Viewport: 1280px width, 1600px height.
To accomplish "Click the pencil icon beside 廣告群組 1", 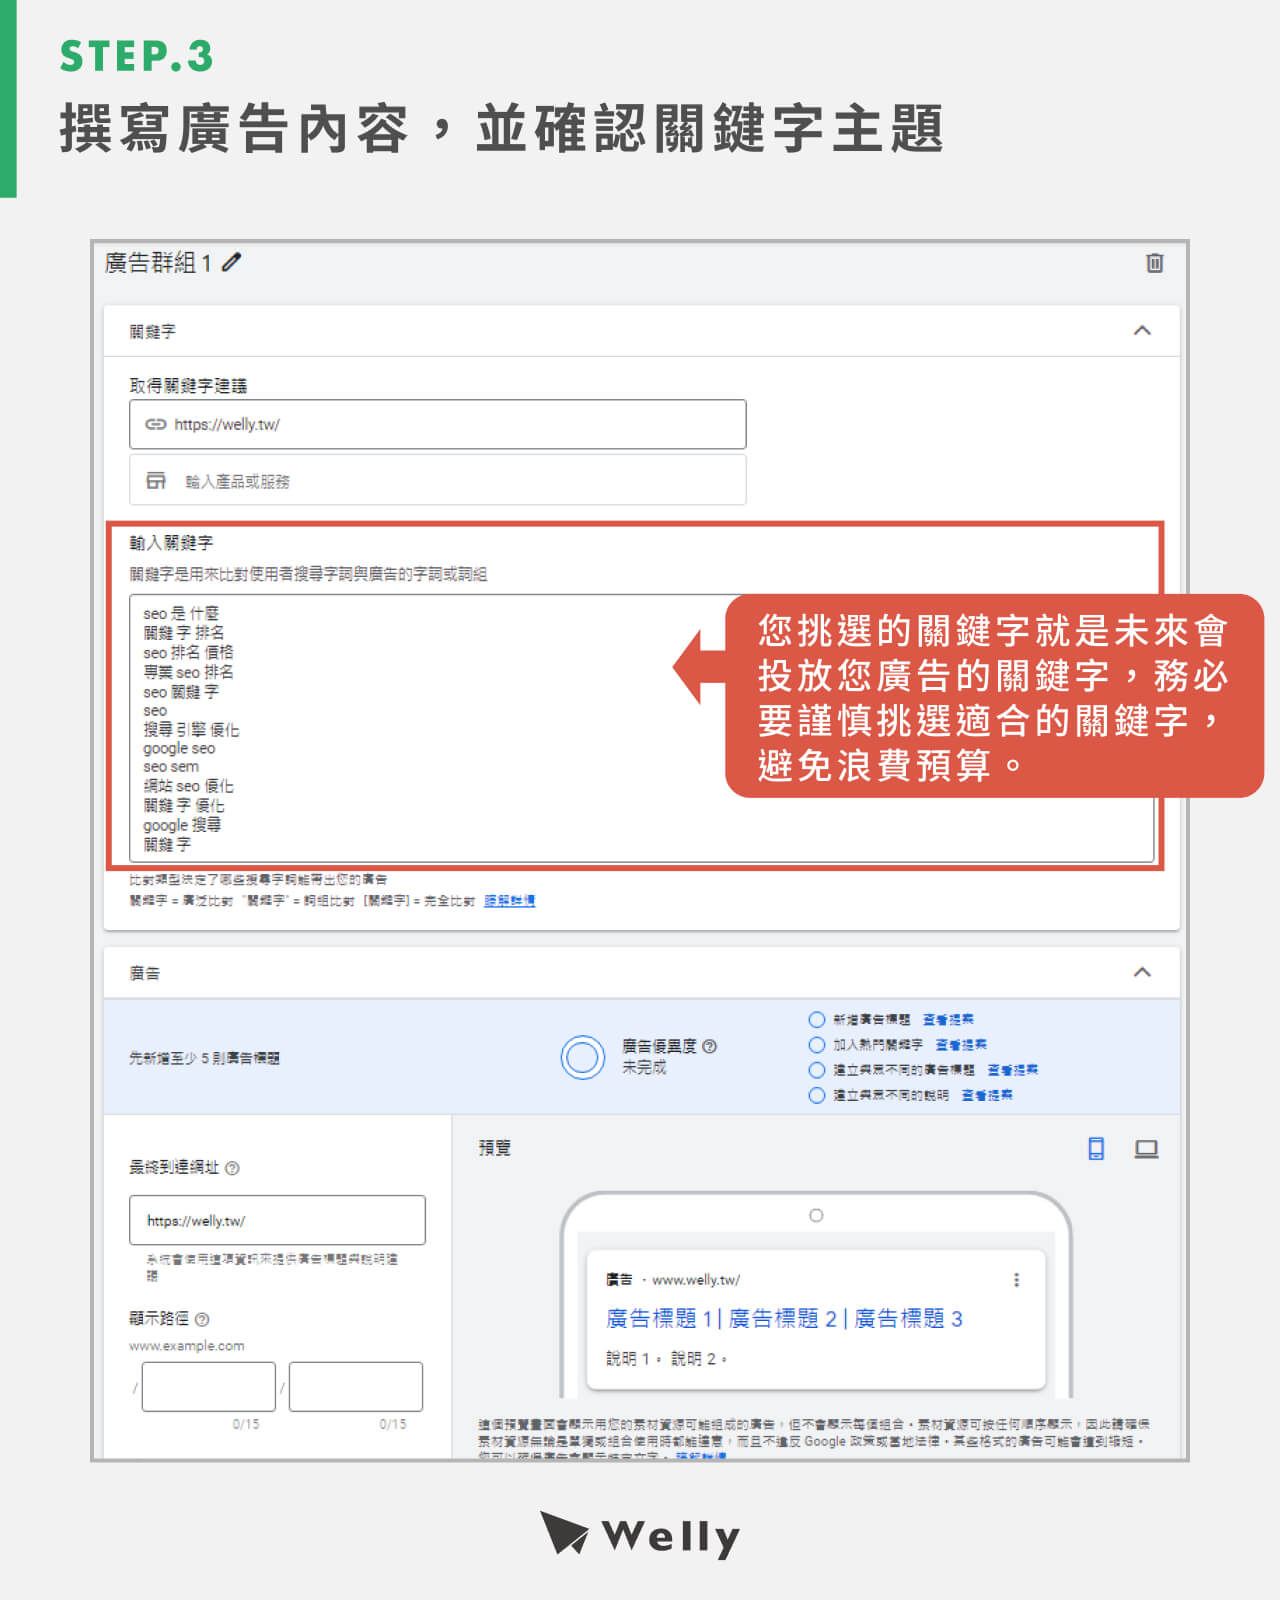I will click(232, 263).
